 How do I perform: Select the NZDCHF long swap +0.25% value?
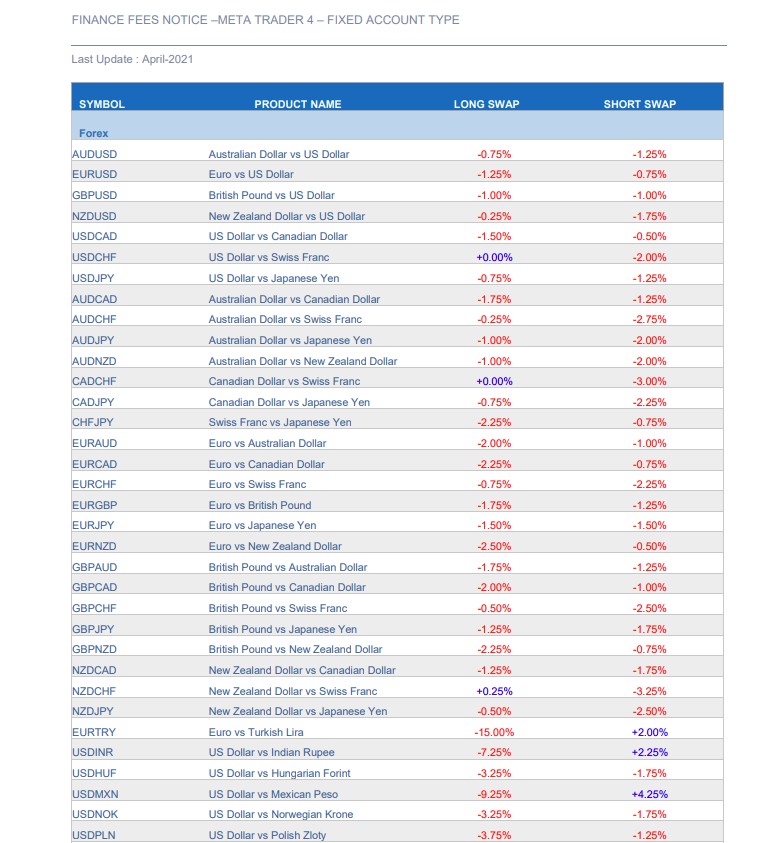pos(495,691)
